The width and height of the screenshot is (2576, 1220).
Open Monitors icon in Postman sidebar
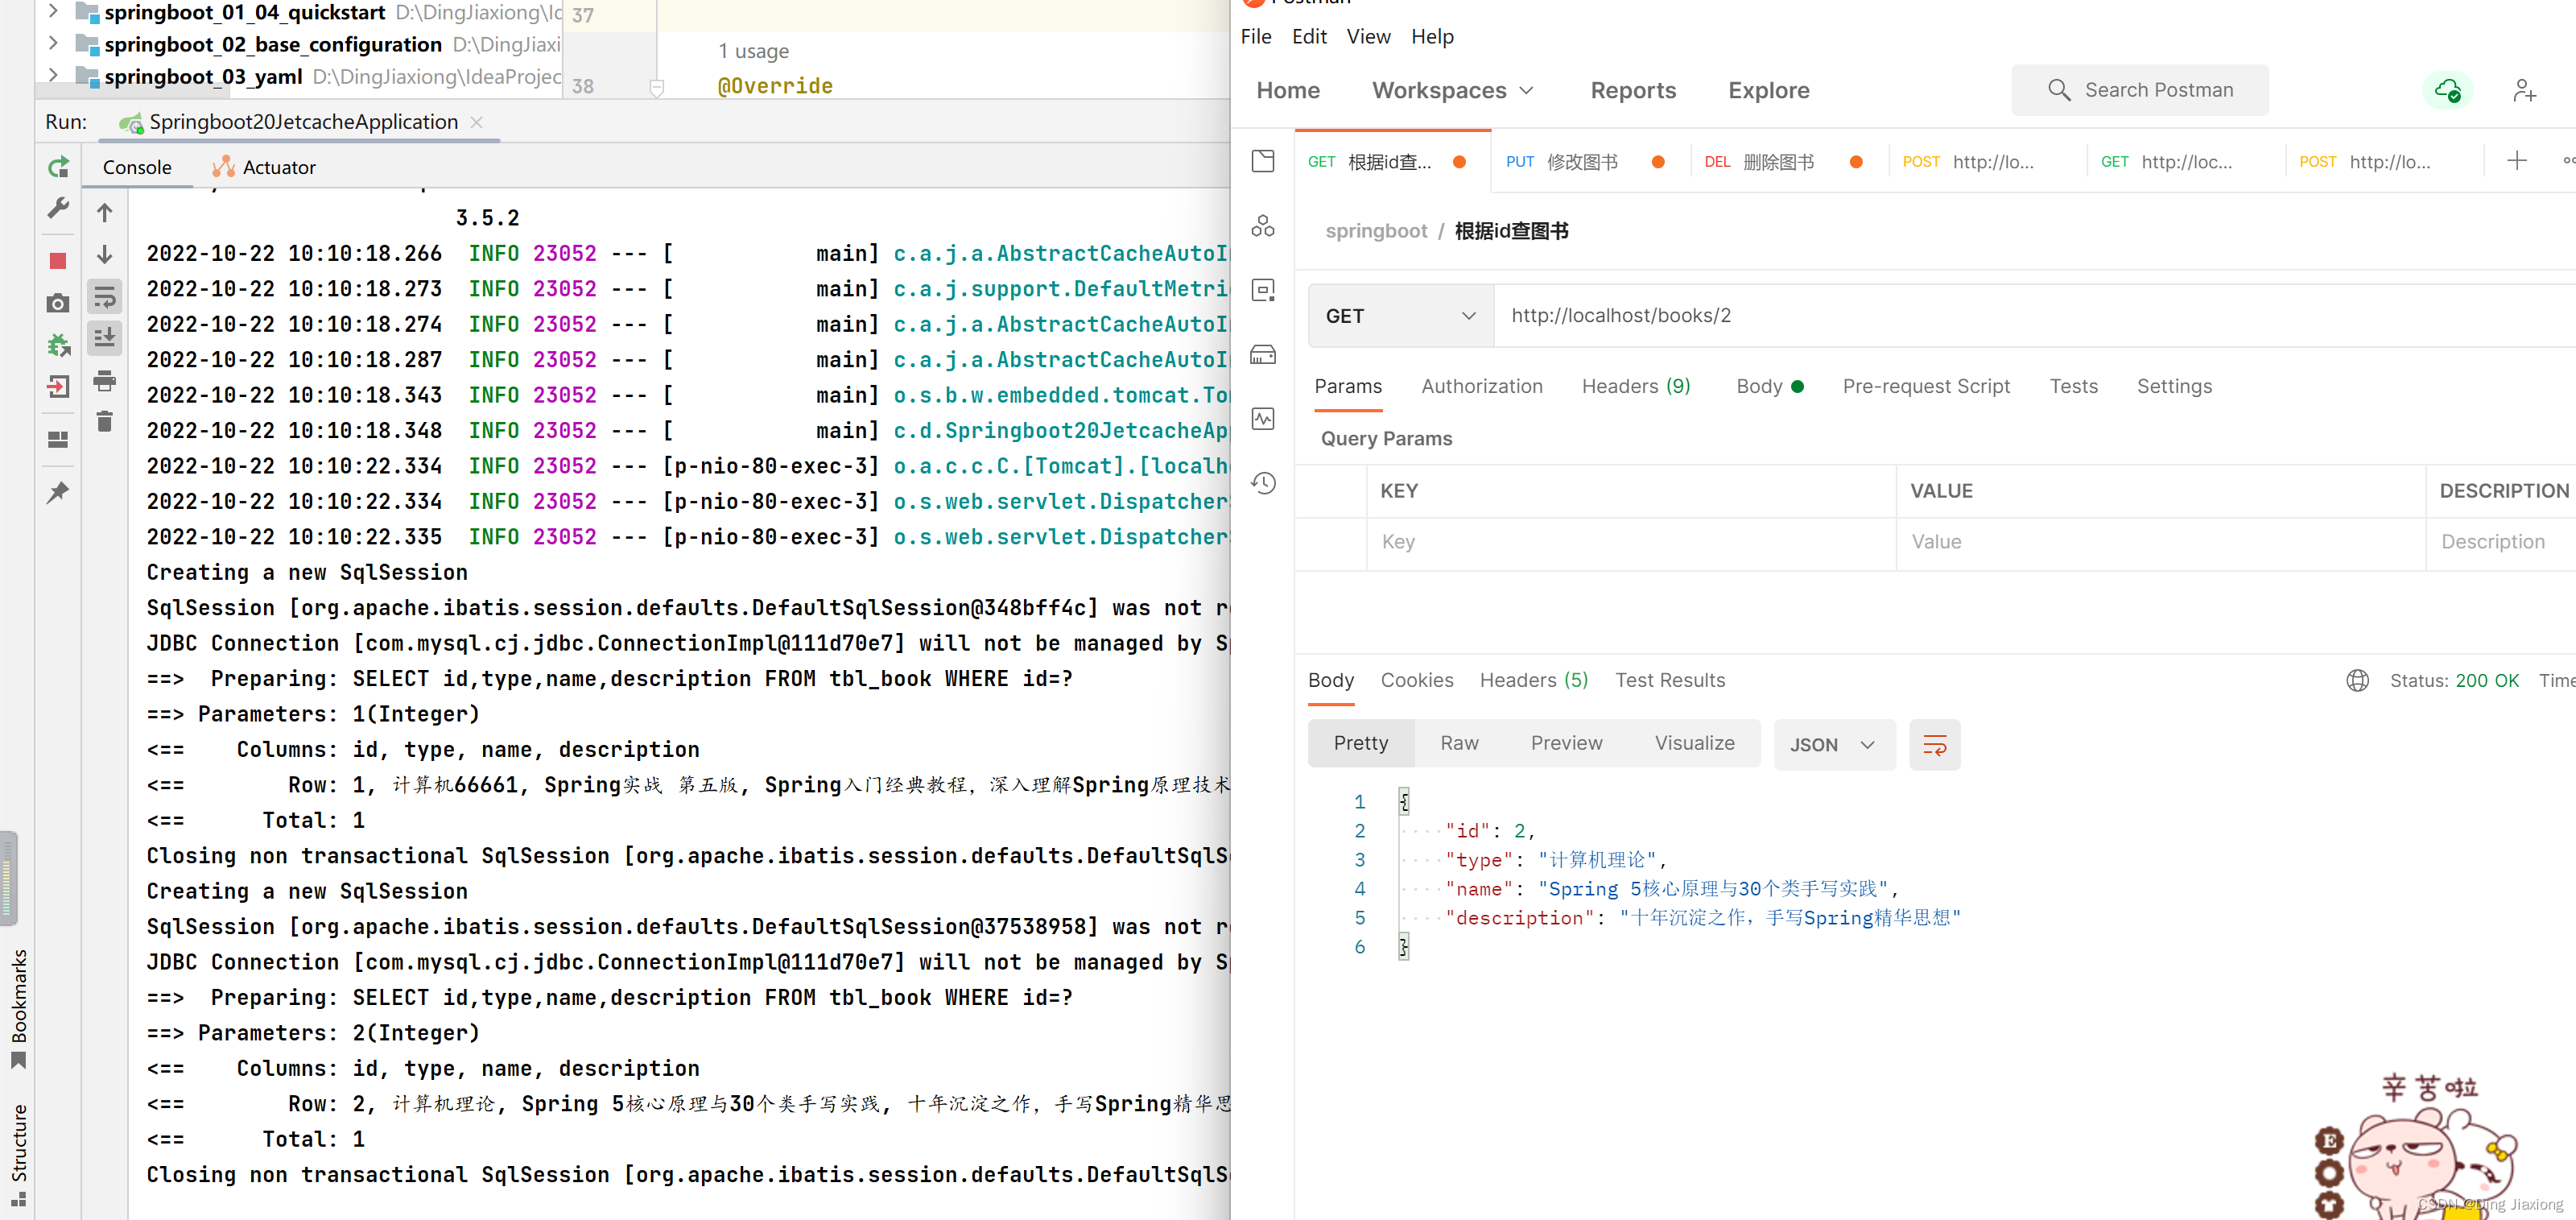click(x=1263, y=419)
